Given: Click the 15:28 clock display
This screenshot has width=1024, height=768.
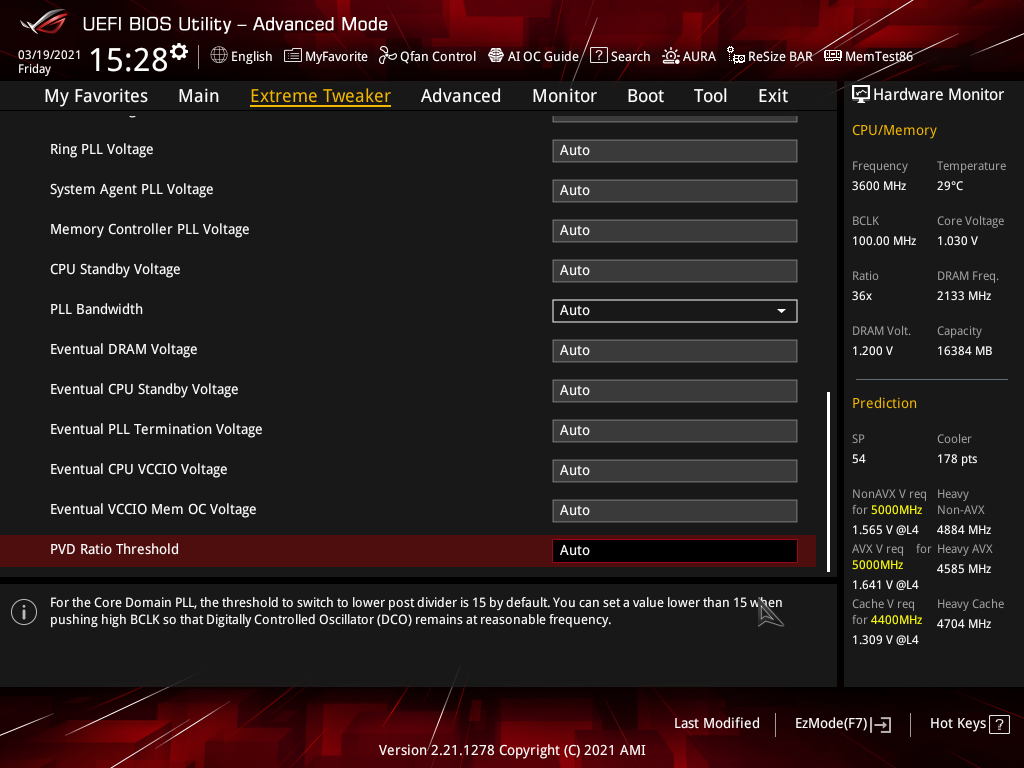Looking at the screenshot, I should pyautogui.click(x=129, y=59).
